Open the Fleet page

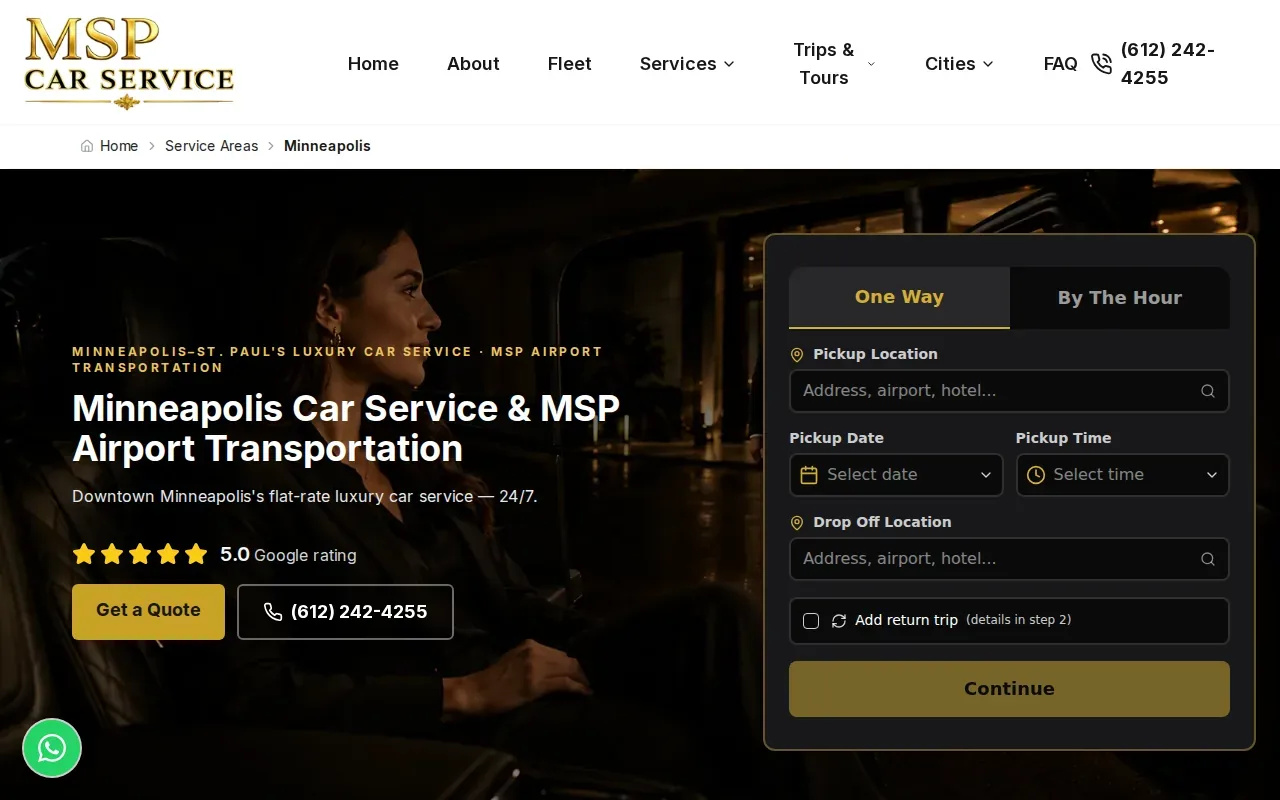(570, 64)
